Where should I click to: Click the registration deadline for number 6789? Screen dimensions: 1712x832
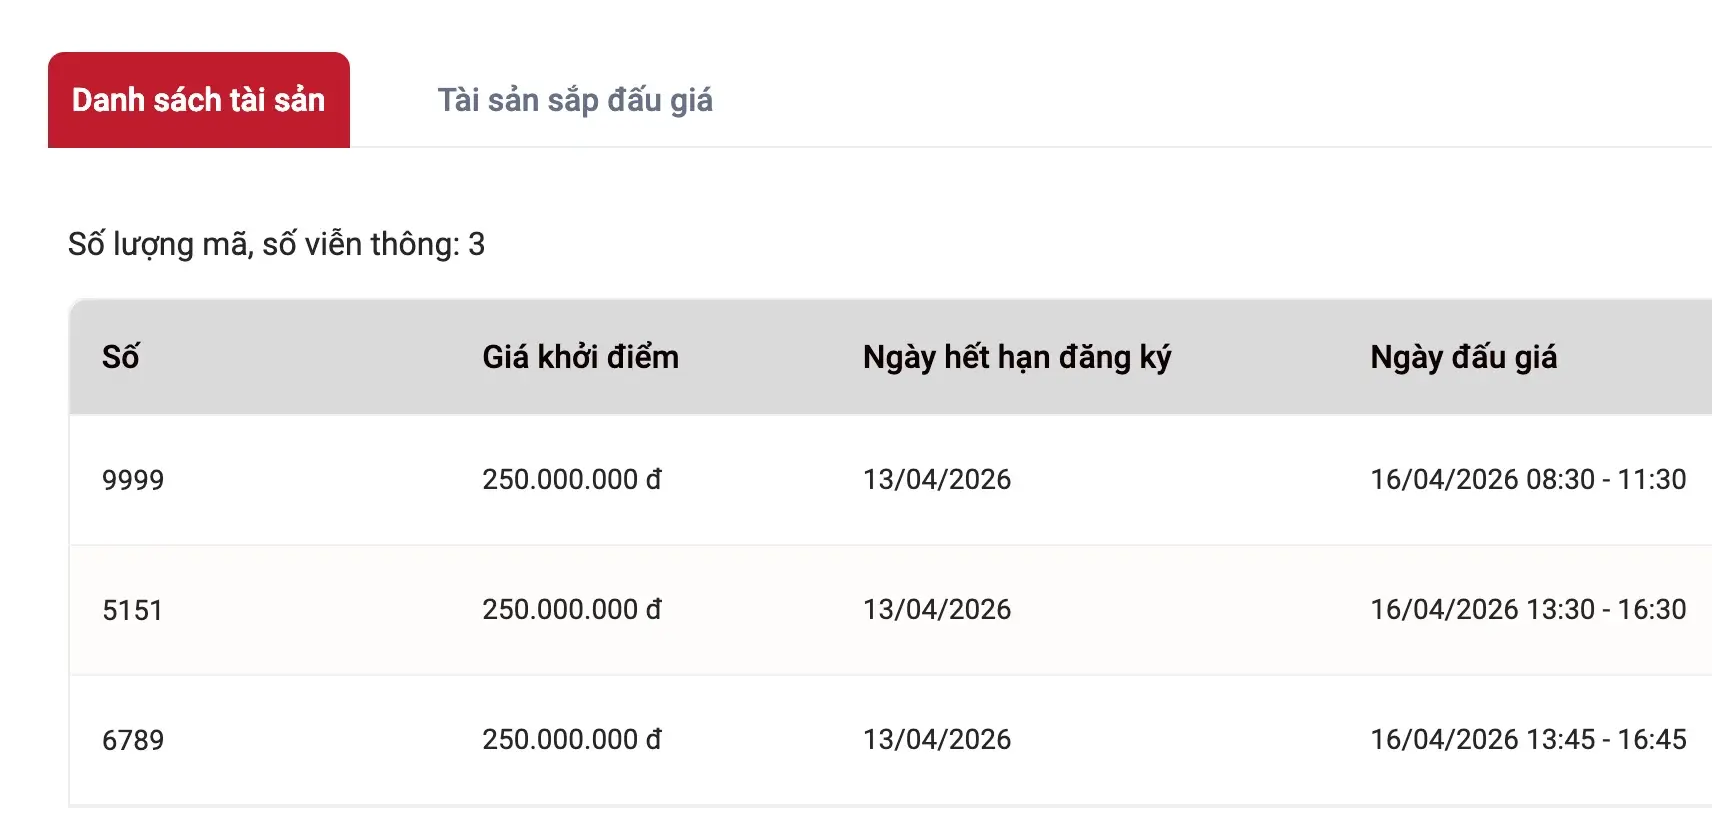click(x=937, y=740)
